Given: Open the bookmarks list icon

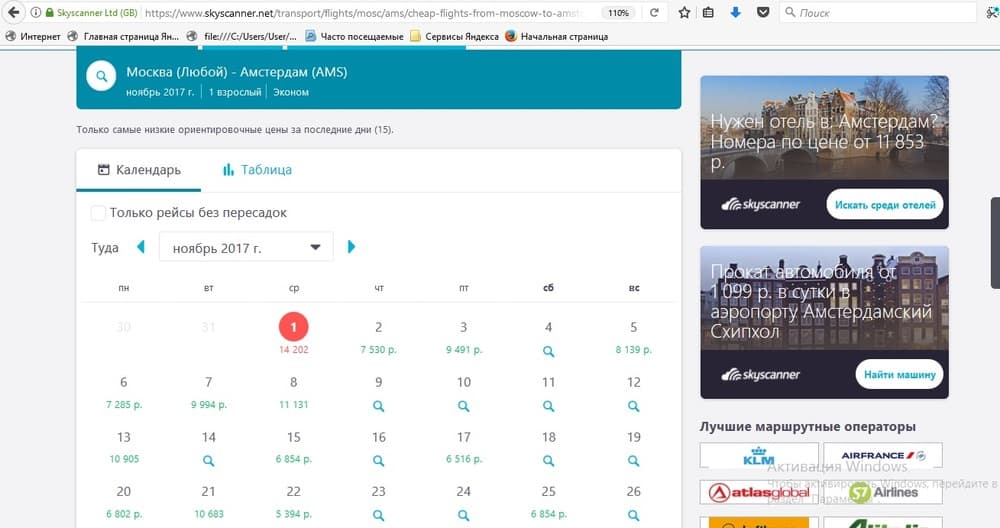Looking at the screenshot, I should point(708,12).
